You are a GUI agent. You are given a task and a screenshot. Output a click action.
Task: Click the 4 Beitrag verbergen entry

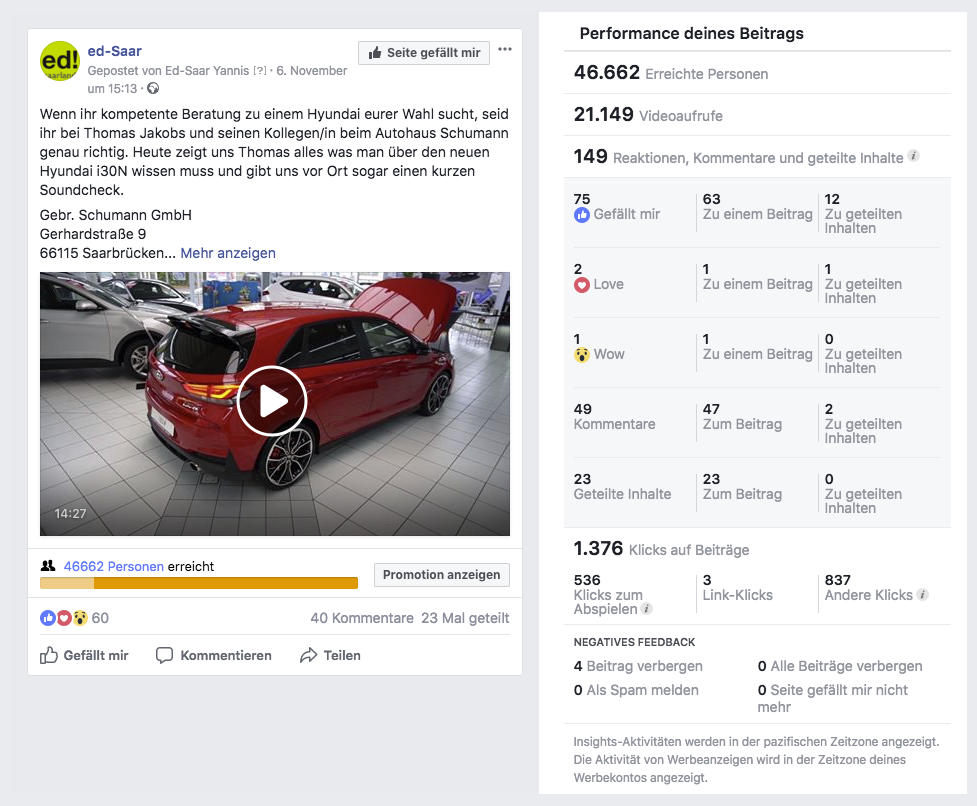[x=638, y=666]
